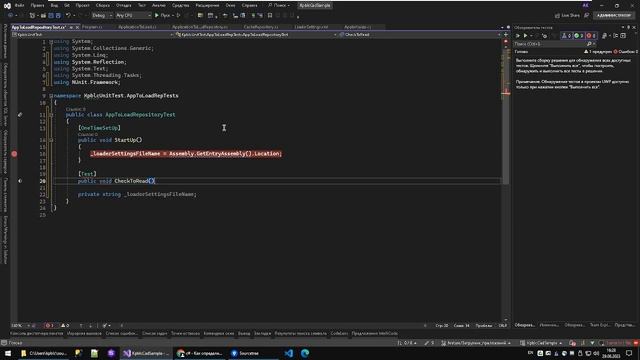The height and width of the screenshot is (360, 640).
Task: Click the Run test play icon
Action: (525, 36)
